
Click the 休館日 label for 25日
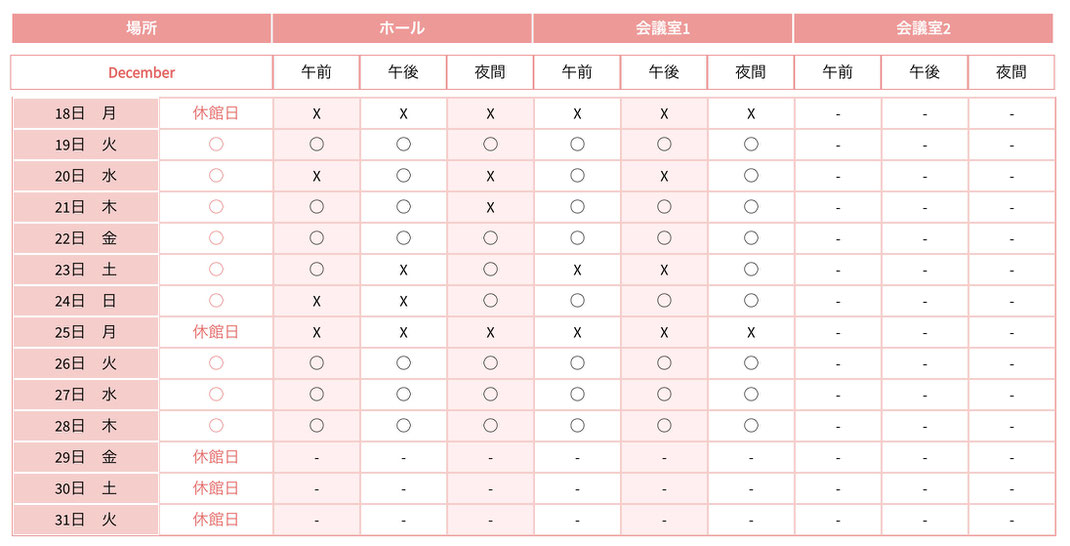(216, 332)
